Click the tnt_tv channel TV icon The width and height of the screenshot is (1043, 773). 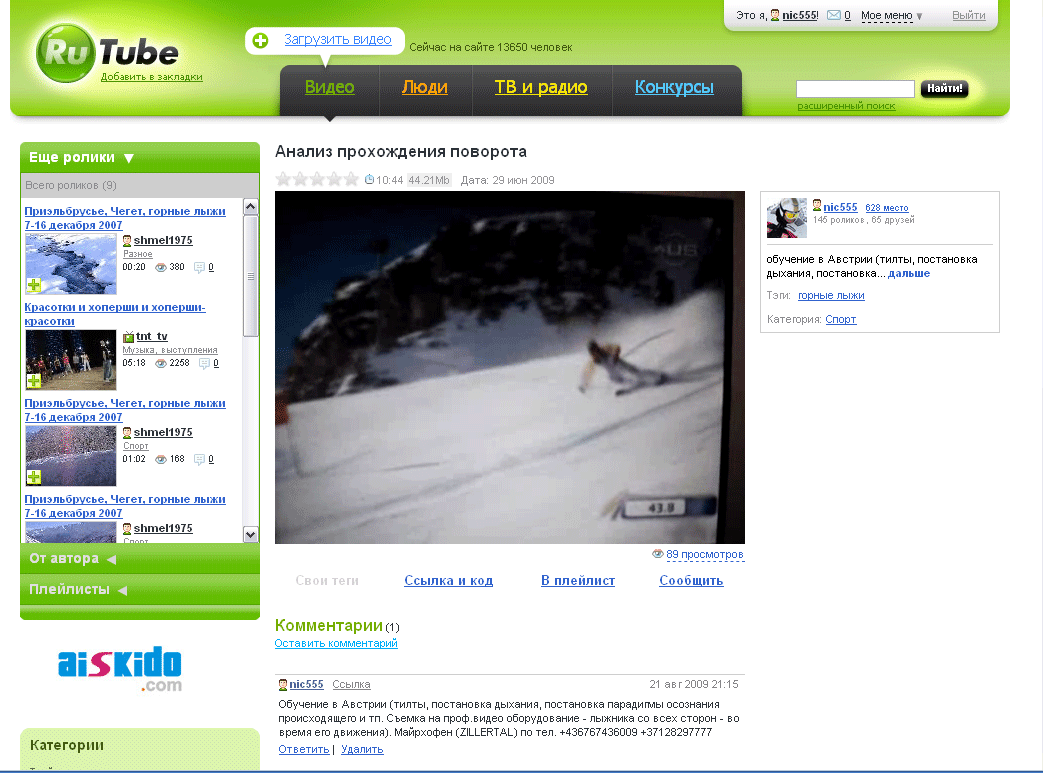coord(128,337)
